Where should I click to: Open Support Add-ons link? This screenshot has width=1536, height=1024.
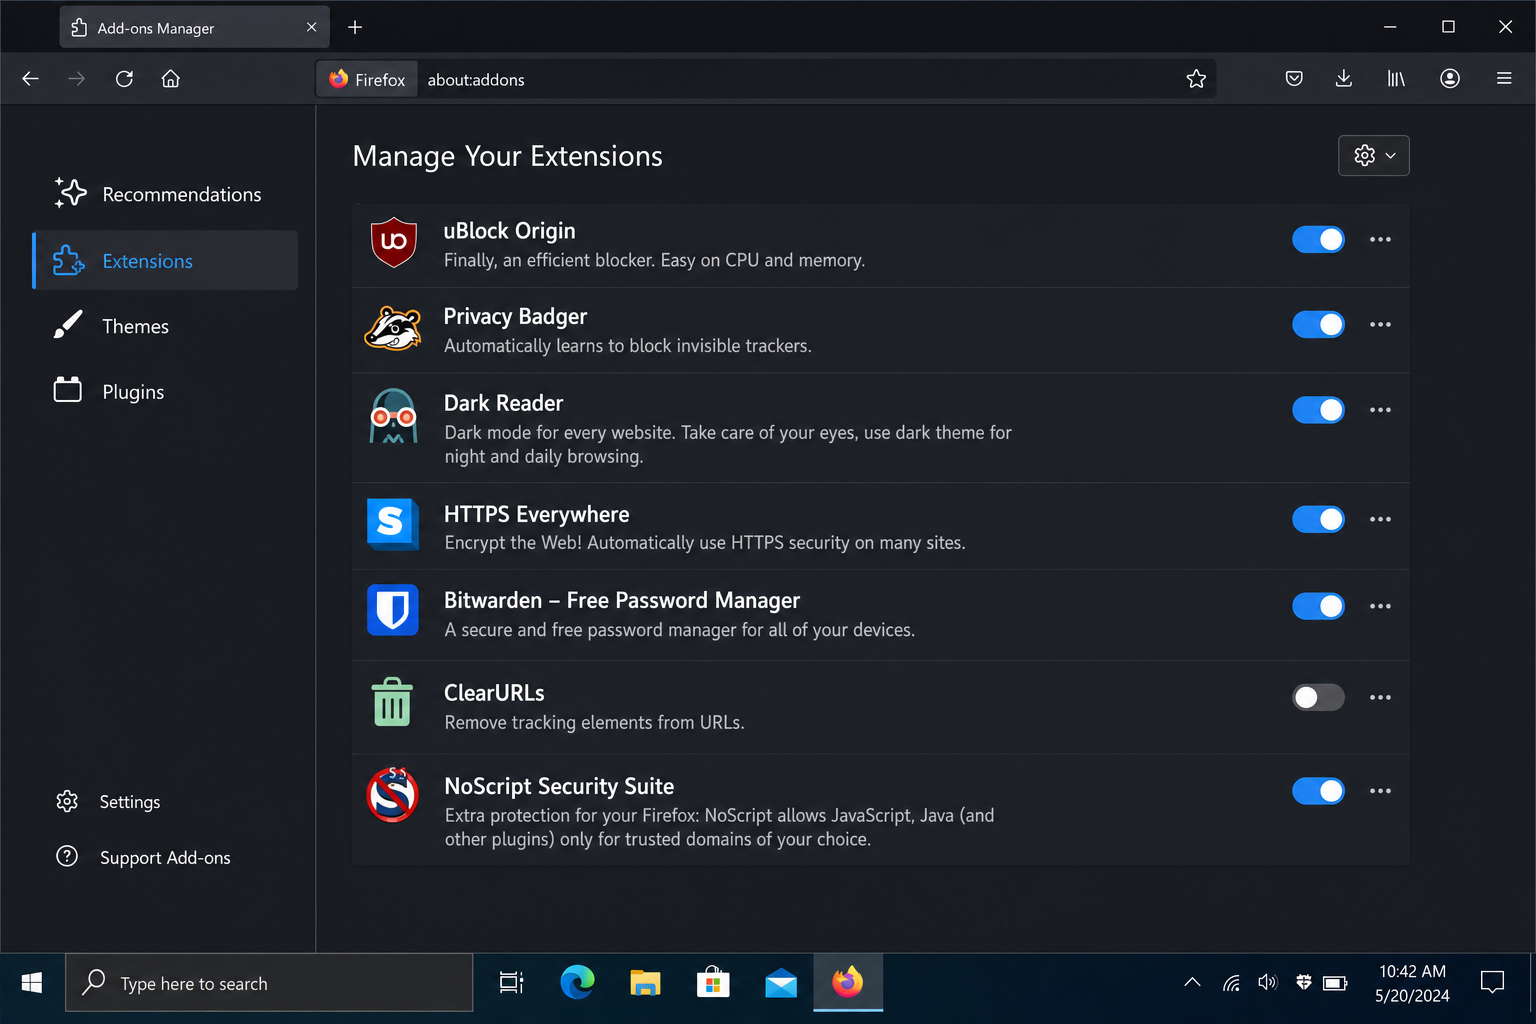click(x=143, y=858)
